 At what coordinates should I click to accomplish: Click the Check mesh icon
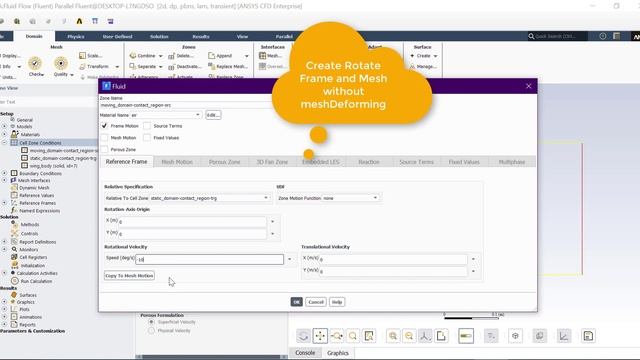pos(35,64)
